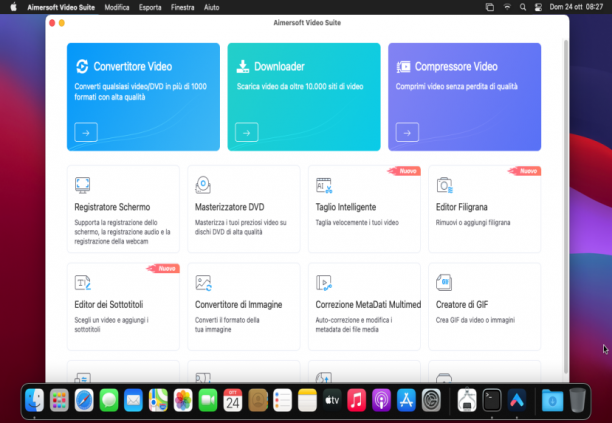612x423 pixels.
Task: Open the Modifica menu
Action: point(117,7)
